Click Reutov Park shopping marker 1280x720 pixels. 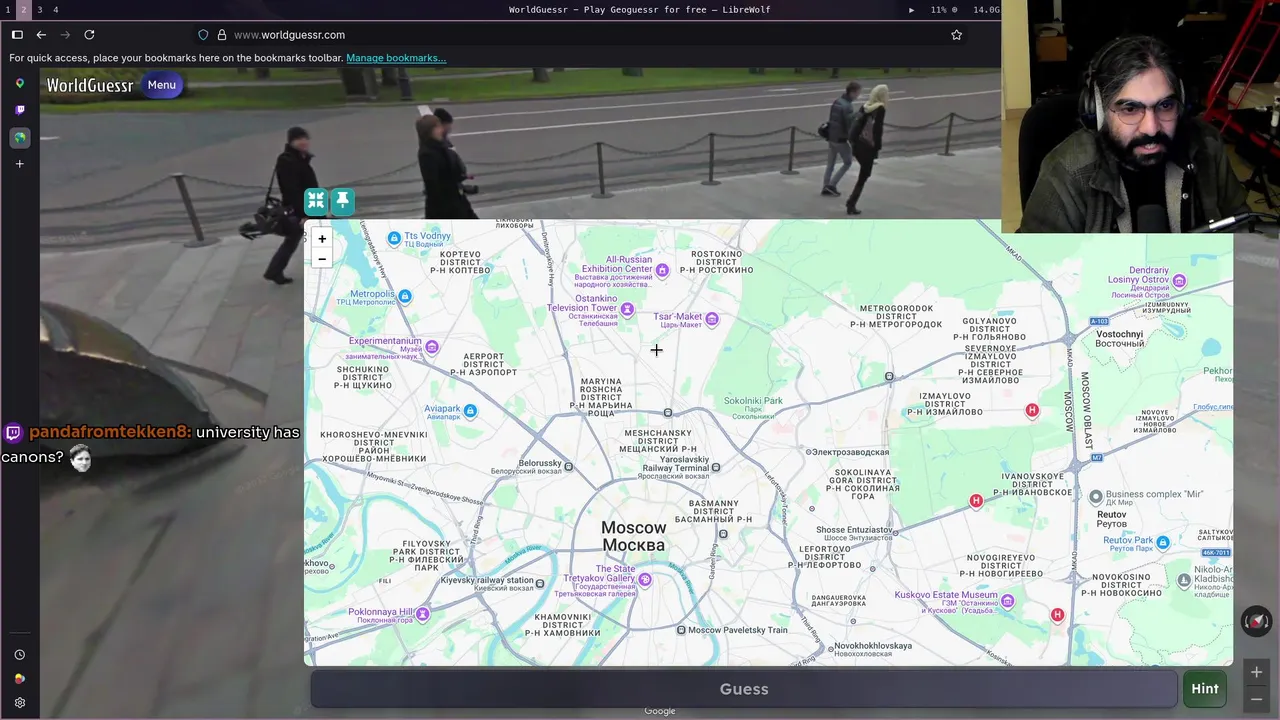[1162, 542]
